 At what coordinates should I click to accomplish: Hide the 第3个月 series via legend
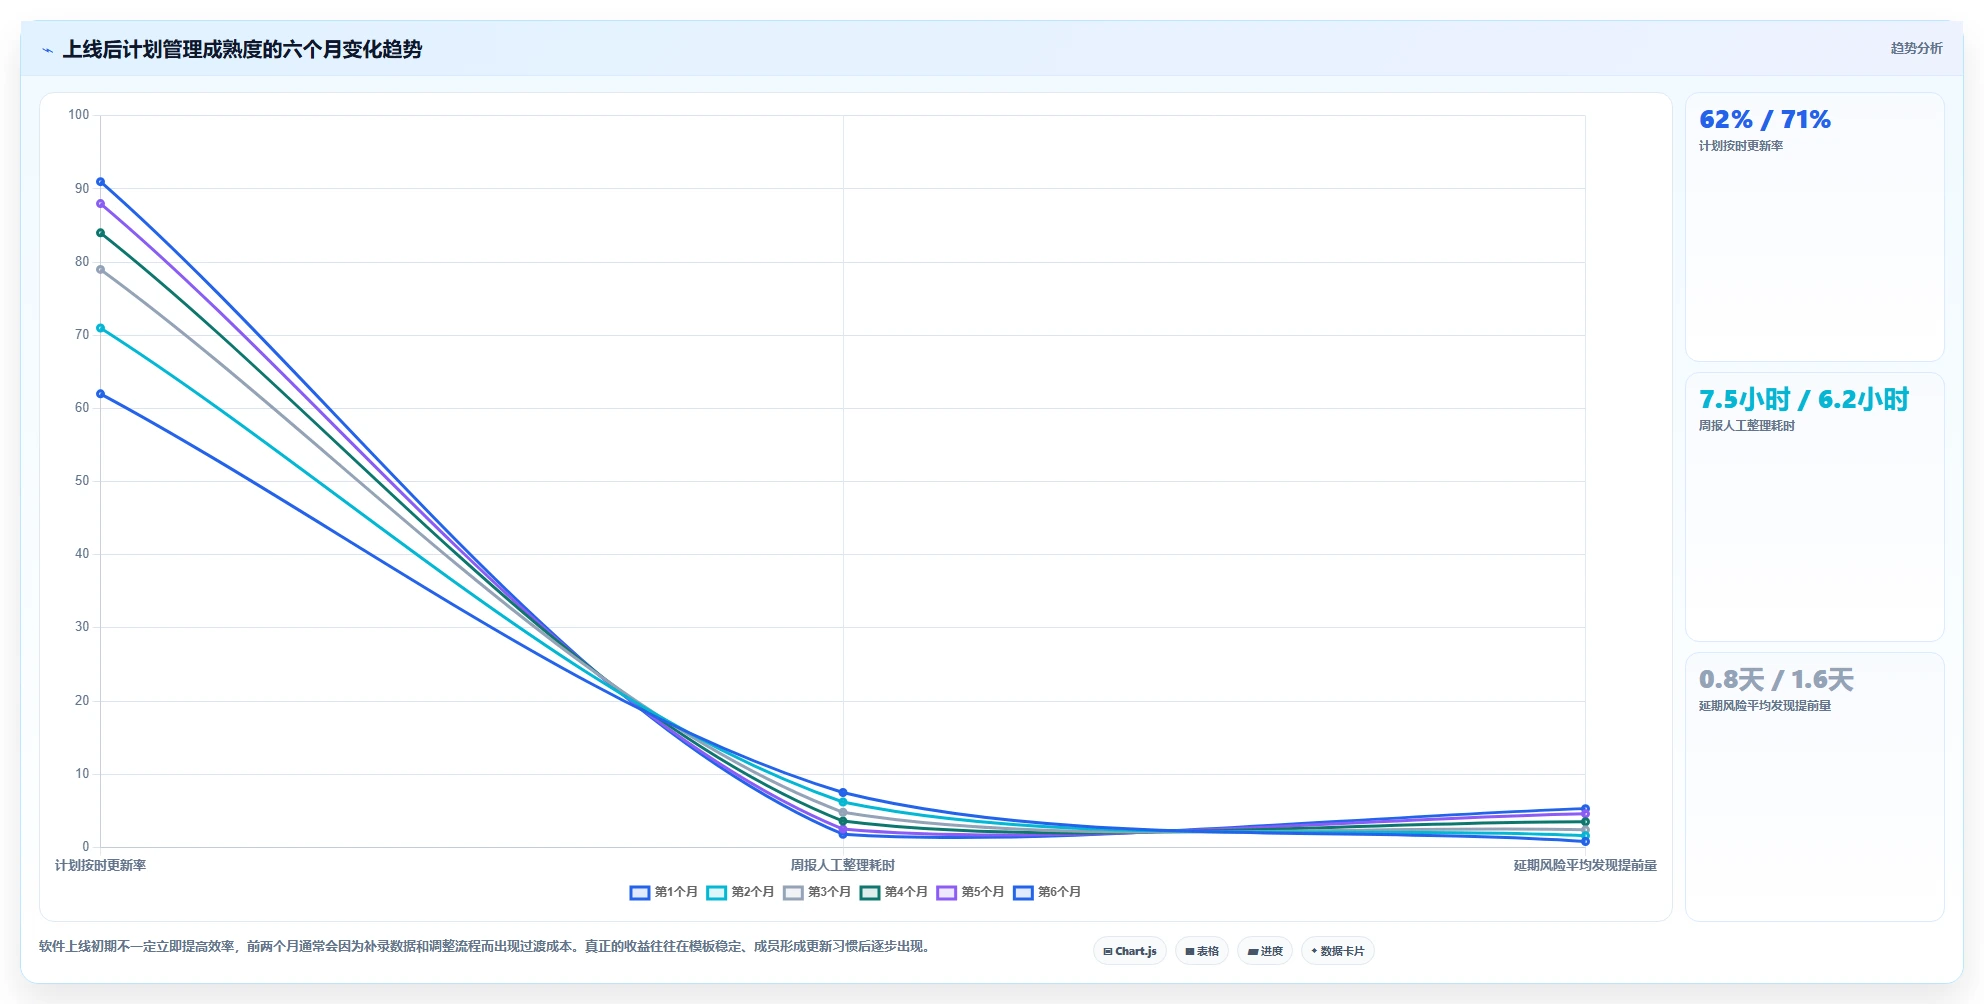(x=817, y=892)
